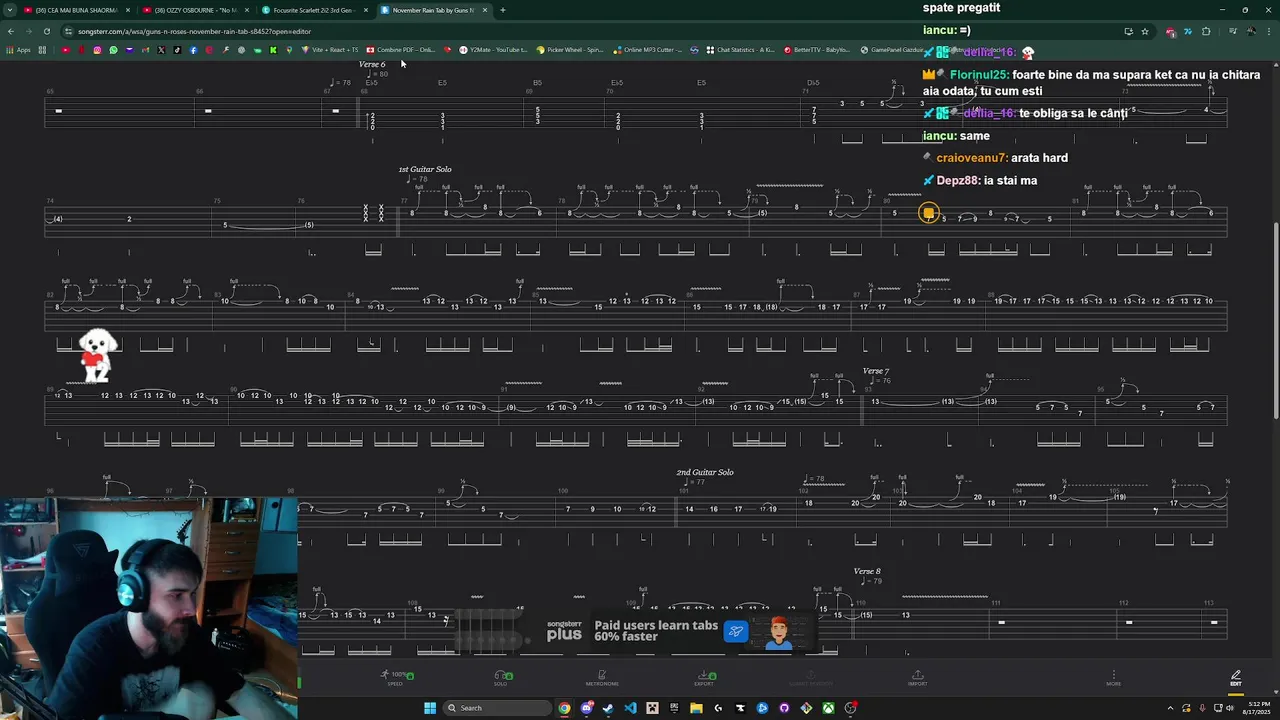
Task: Click the Edit pencil button
Action: pos(1236,678)
